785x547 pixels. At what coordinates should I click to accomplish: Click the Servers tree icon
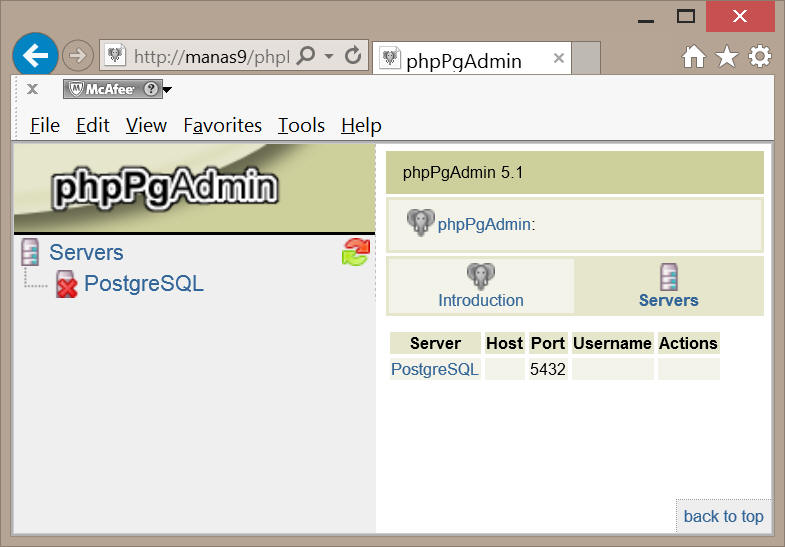coord(30,252)
